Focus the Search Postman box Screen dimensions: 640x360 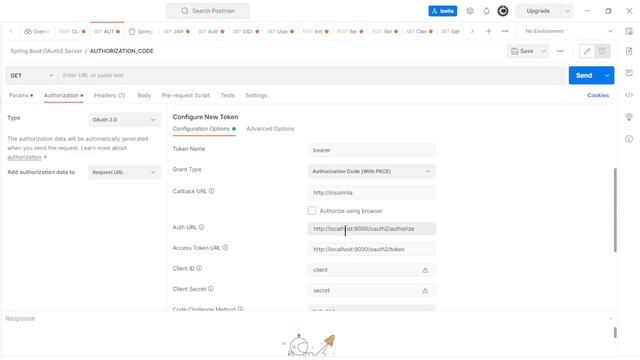(x=208, y=11)
